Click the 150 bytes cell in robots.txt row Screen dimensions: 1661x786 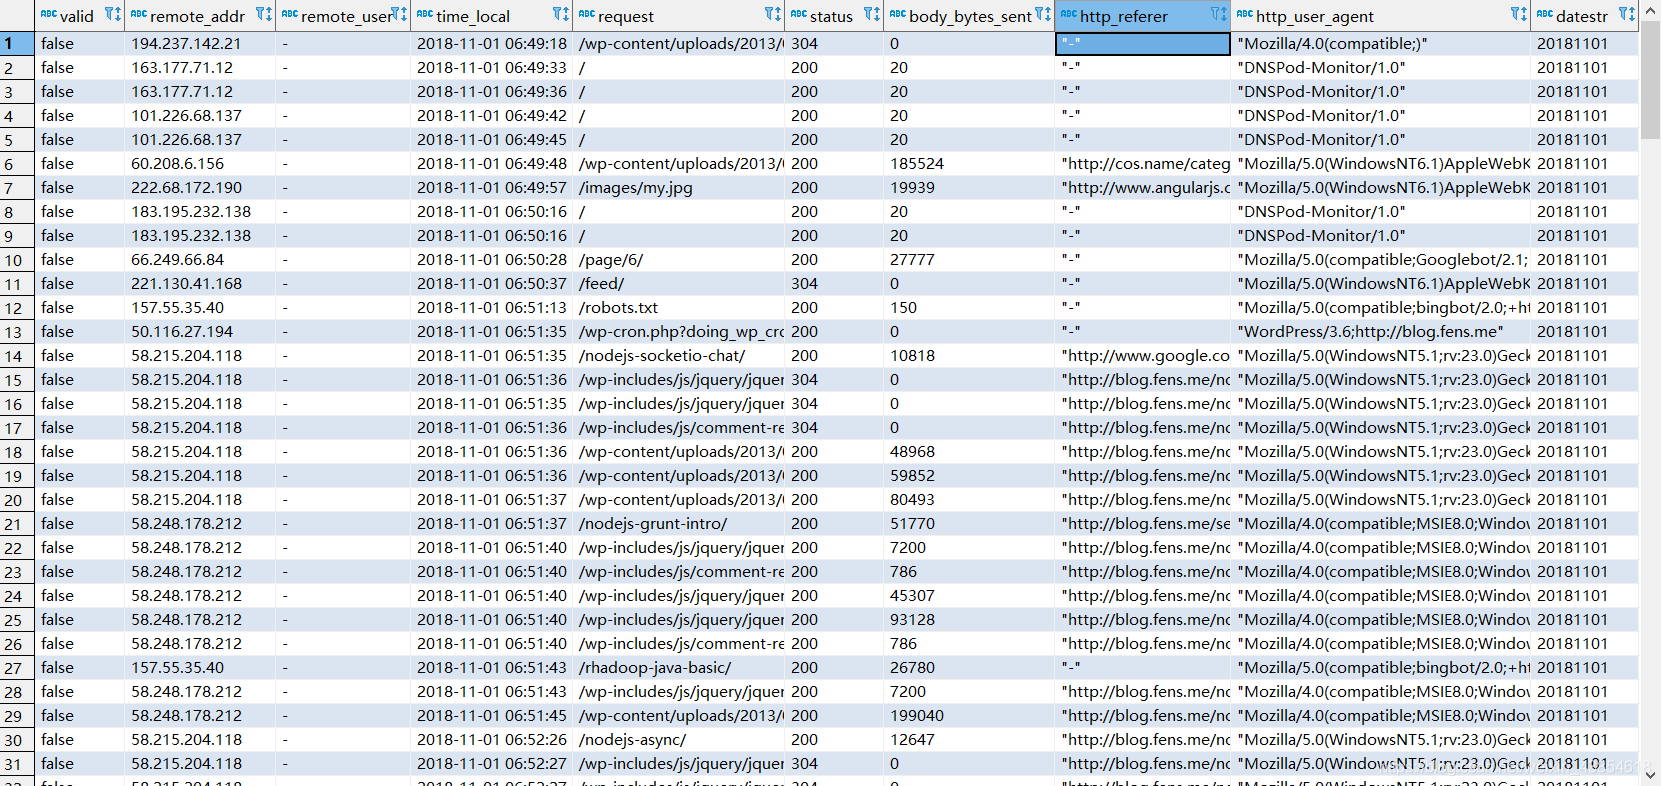tap(969, 308)
